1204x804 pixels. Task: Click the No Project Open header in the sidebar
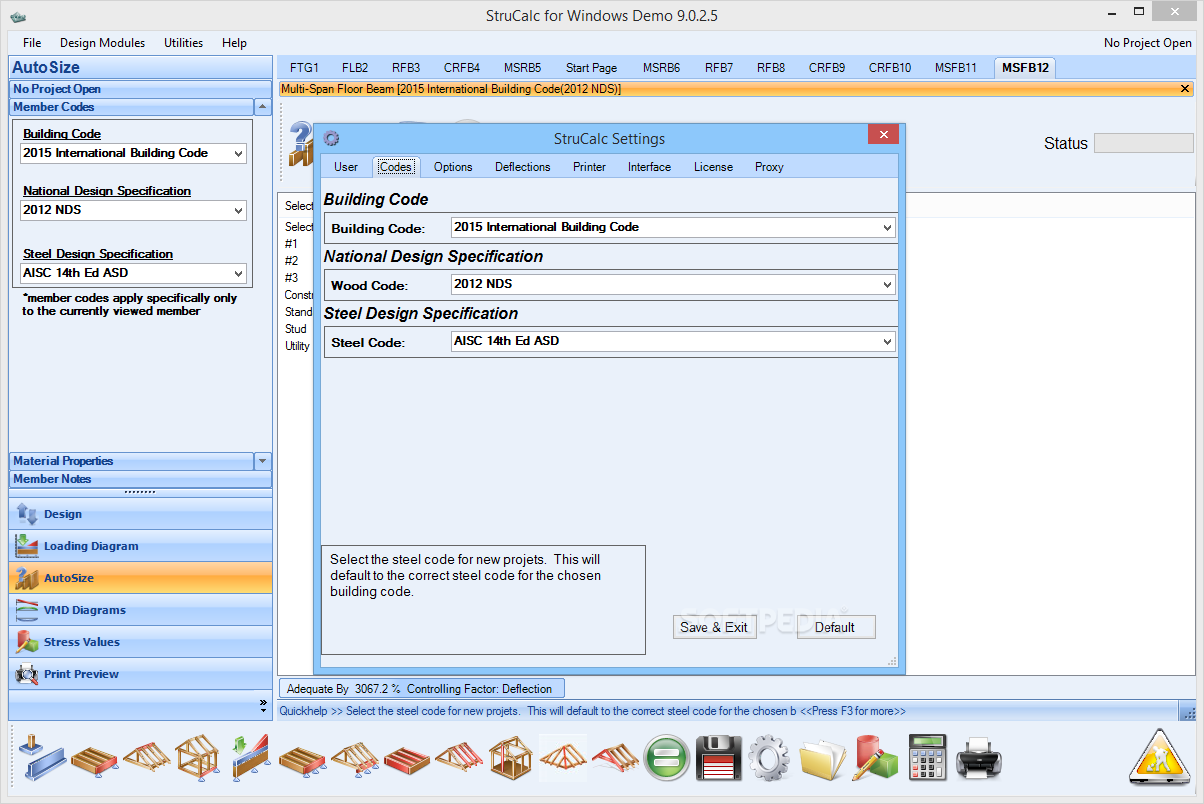click(x=140, y=89)
